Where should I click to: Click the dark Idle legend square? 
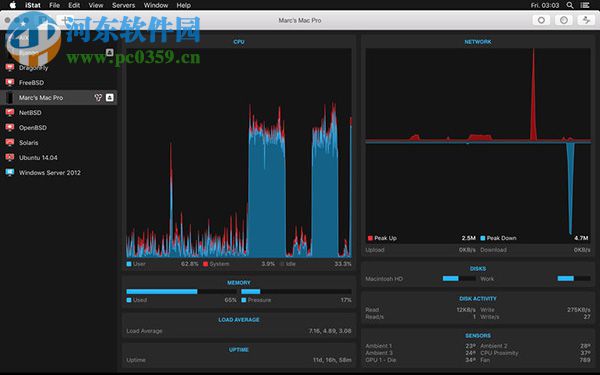coord(282,264)
